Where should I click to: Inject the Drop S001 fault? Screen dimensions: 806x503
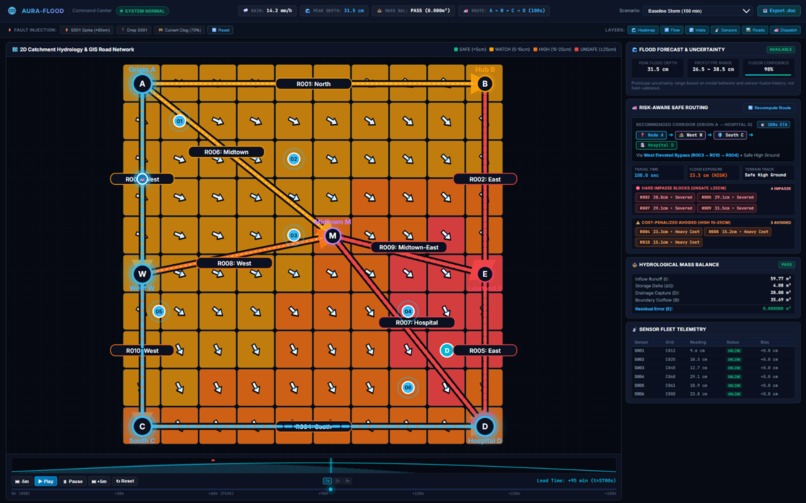134,30
